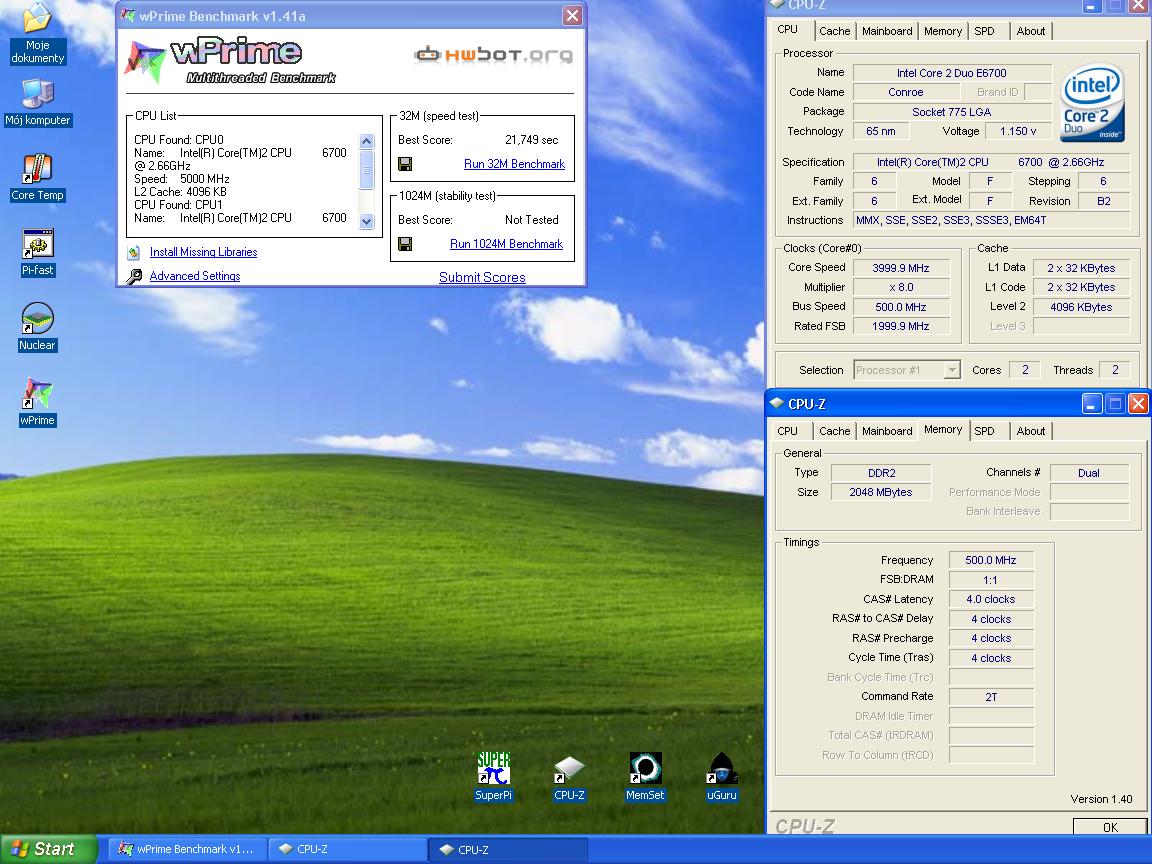Click FSB:DRAM value 1:1
Screen dimensions: 1152x864
[990, 580]
